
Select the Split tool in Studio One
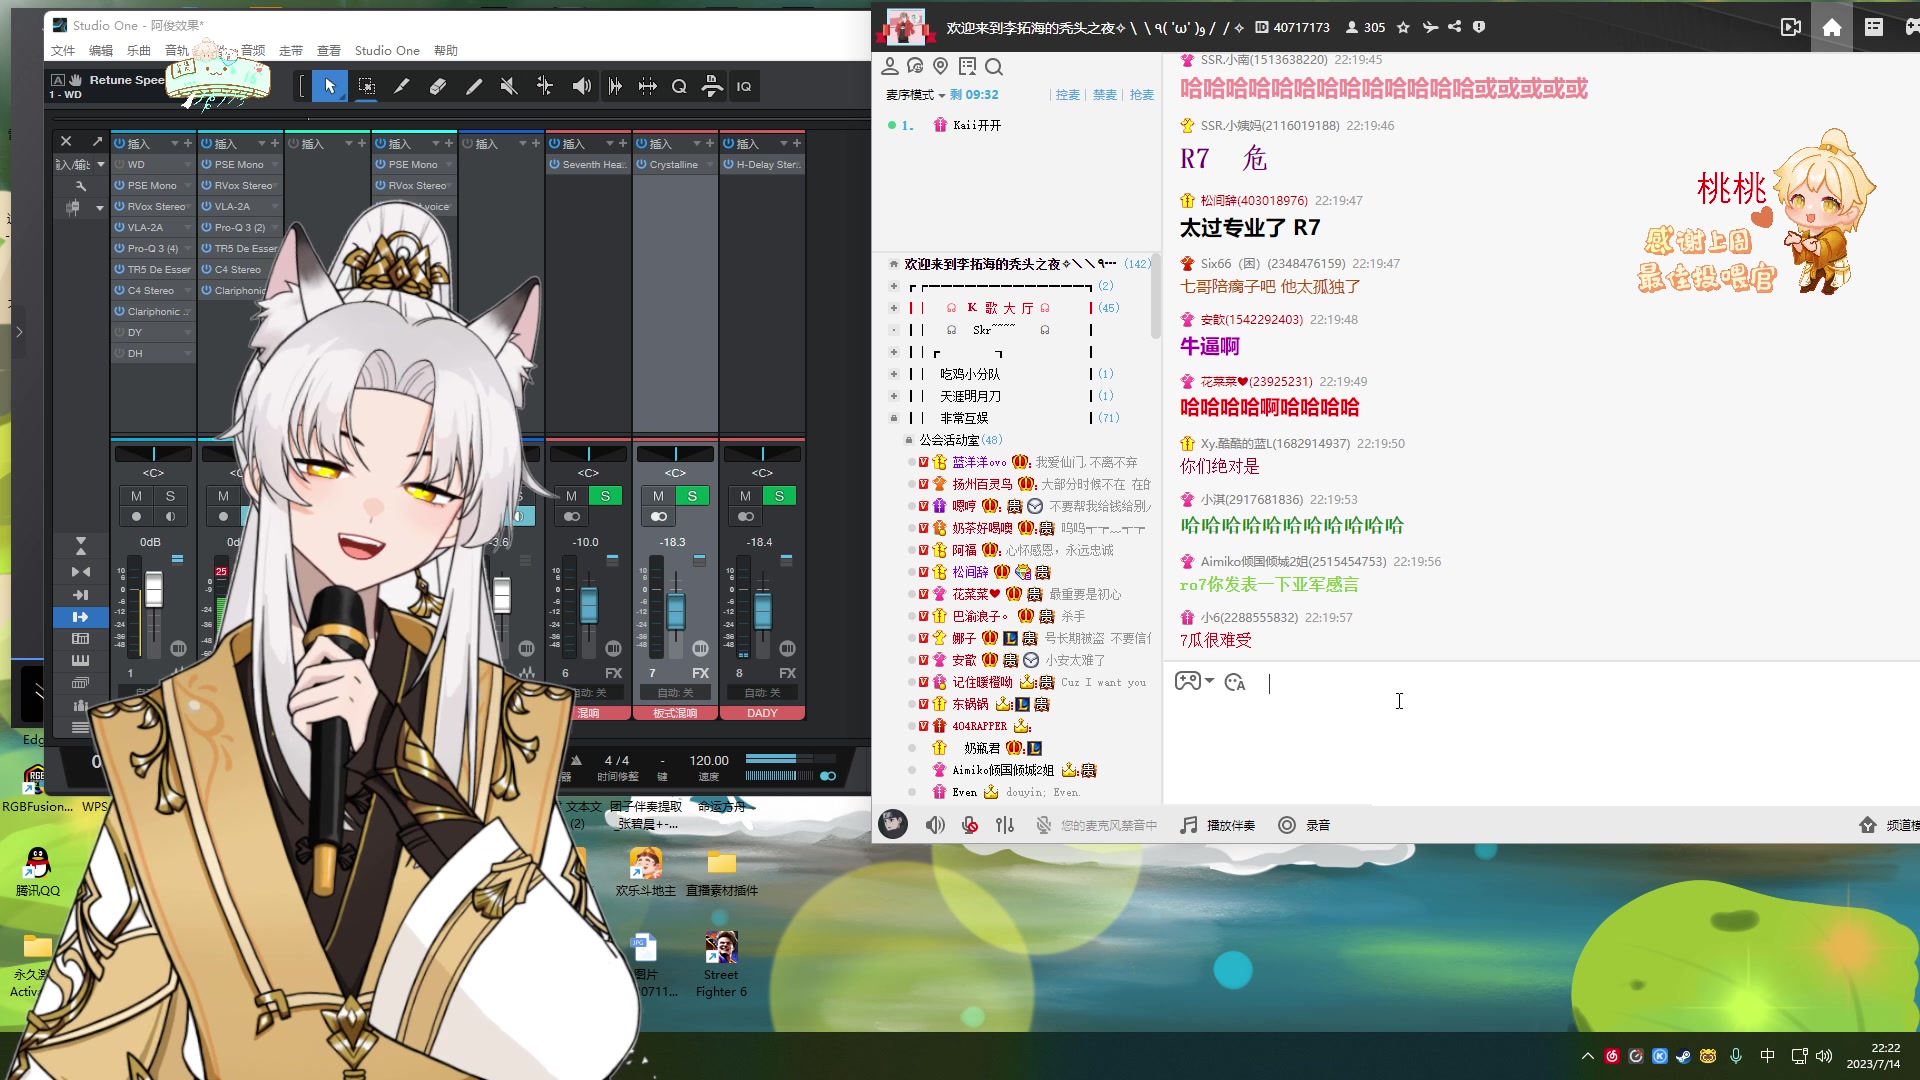401,87
